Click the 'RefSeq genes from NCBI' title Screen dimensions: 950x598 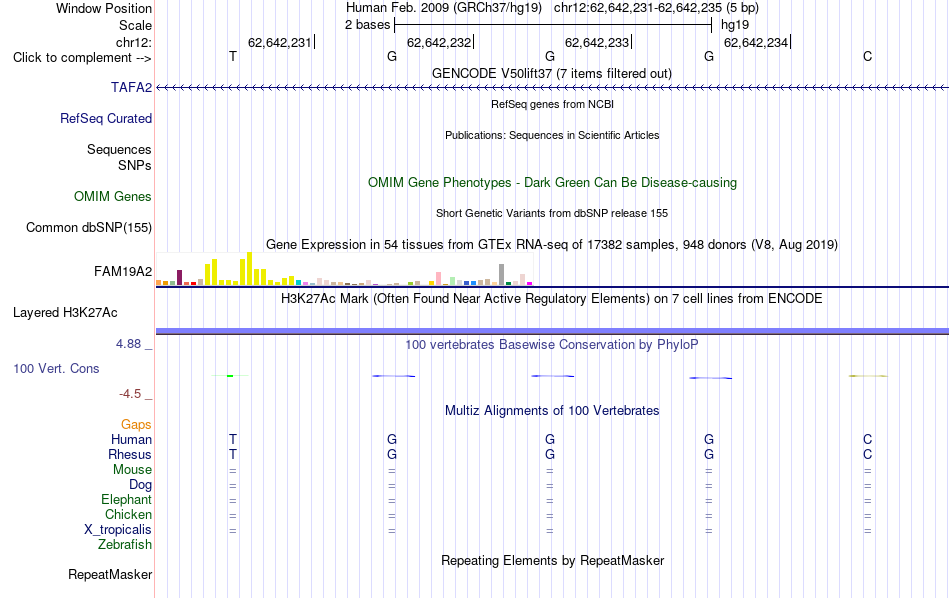tap(553, 104)
